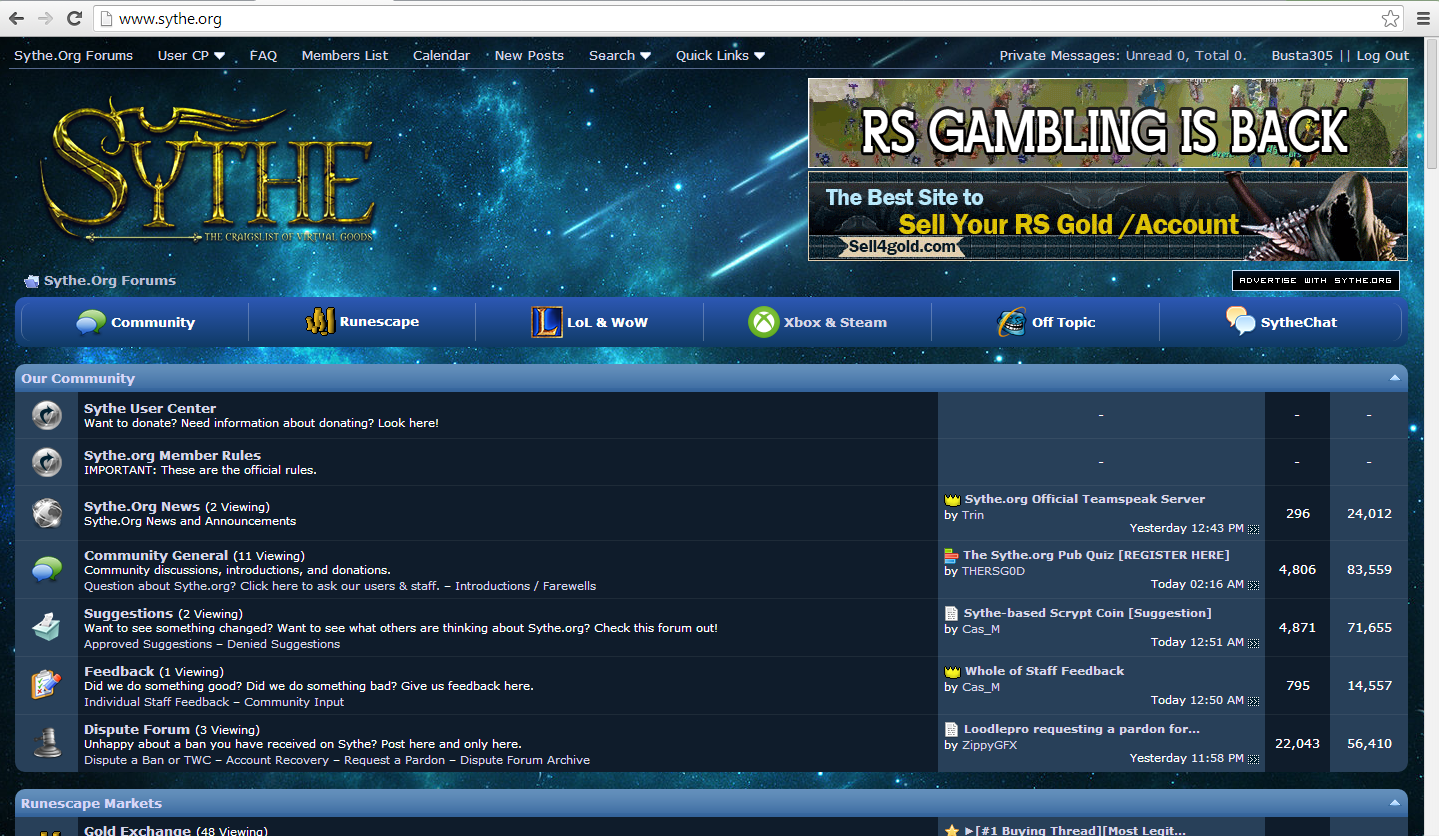The height and width of the screenshot is (836, 1439).
Task: Click the SytheChat bubbles icon
Action: [x=1241, y=321]
